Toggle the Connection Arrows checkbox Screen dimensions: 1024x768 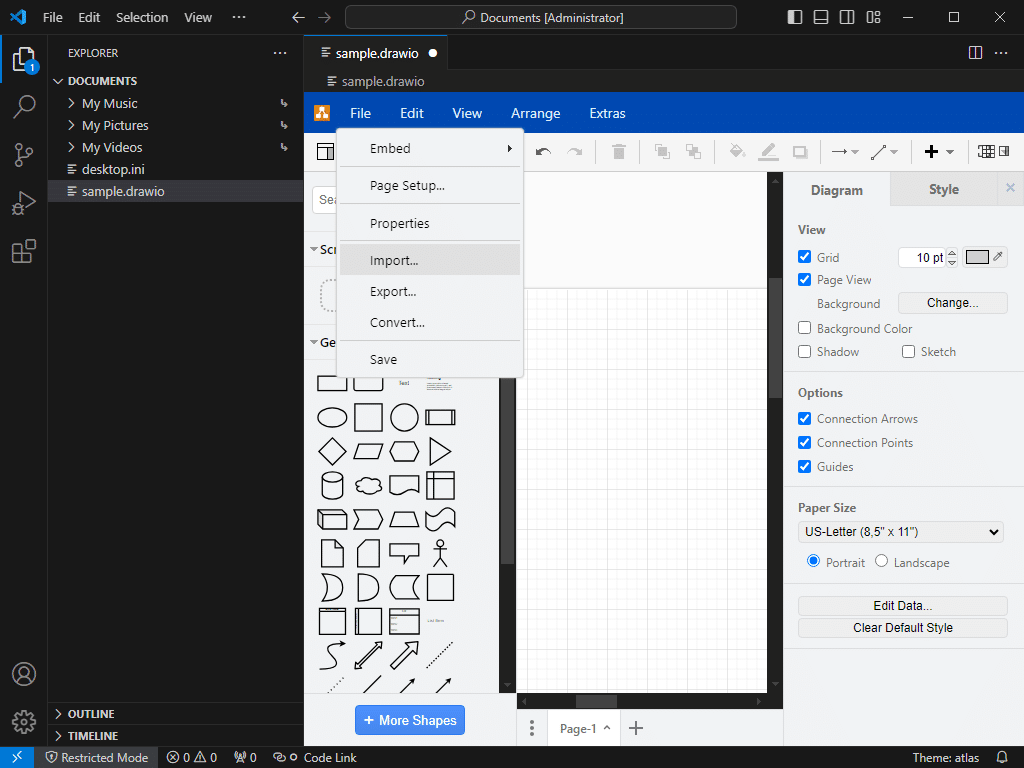click(805, 419)
